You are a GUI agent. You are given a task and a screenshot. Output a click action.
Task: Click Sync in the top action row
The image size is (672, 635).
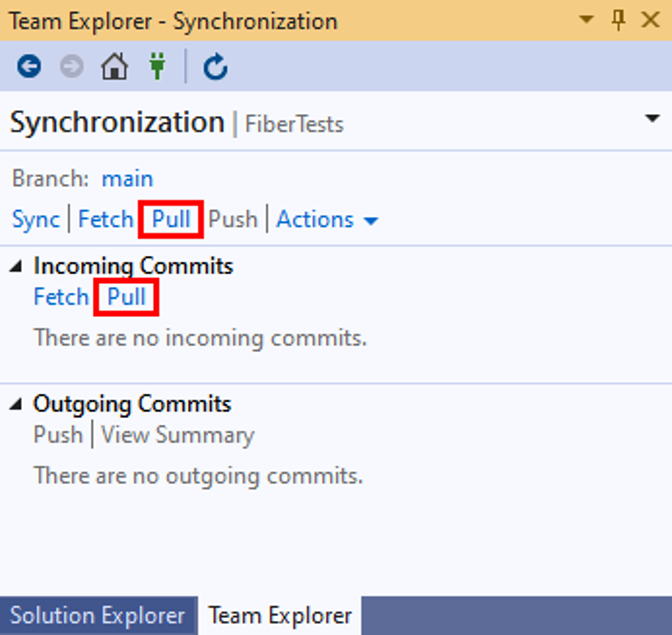[x=36, y=219]
